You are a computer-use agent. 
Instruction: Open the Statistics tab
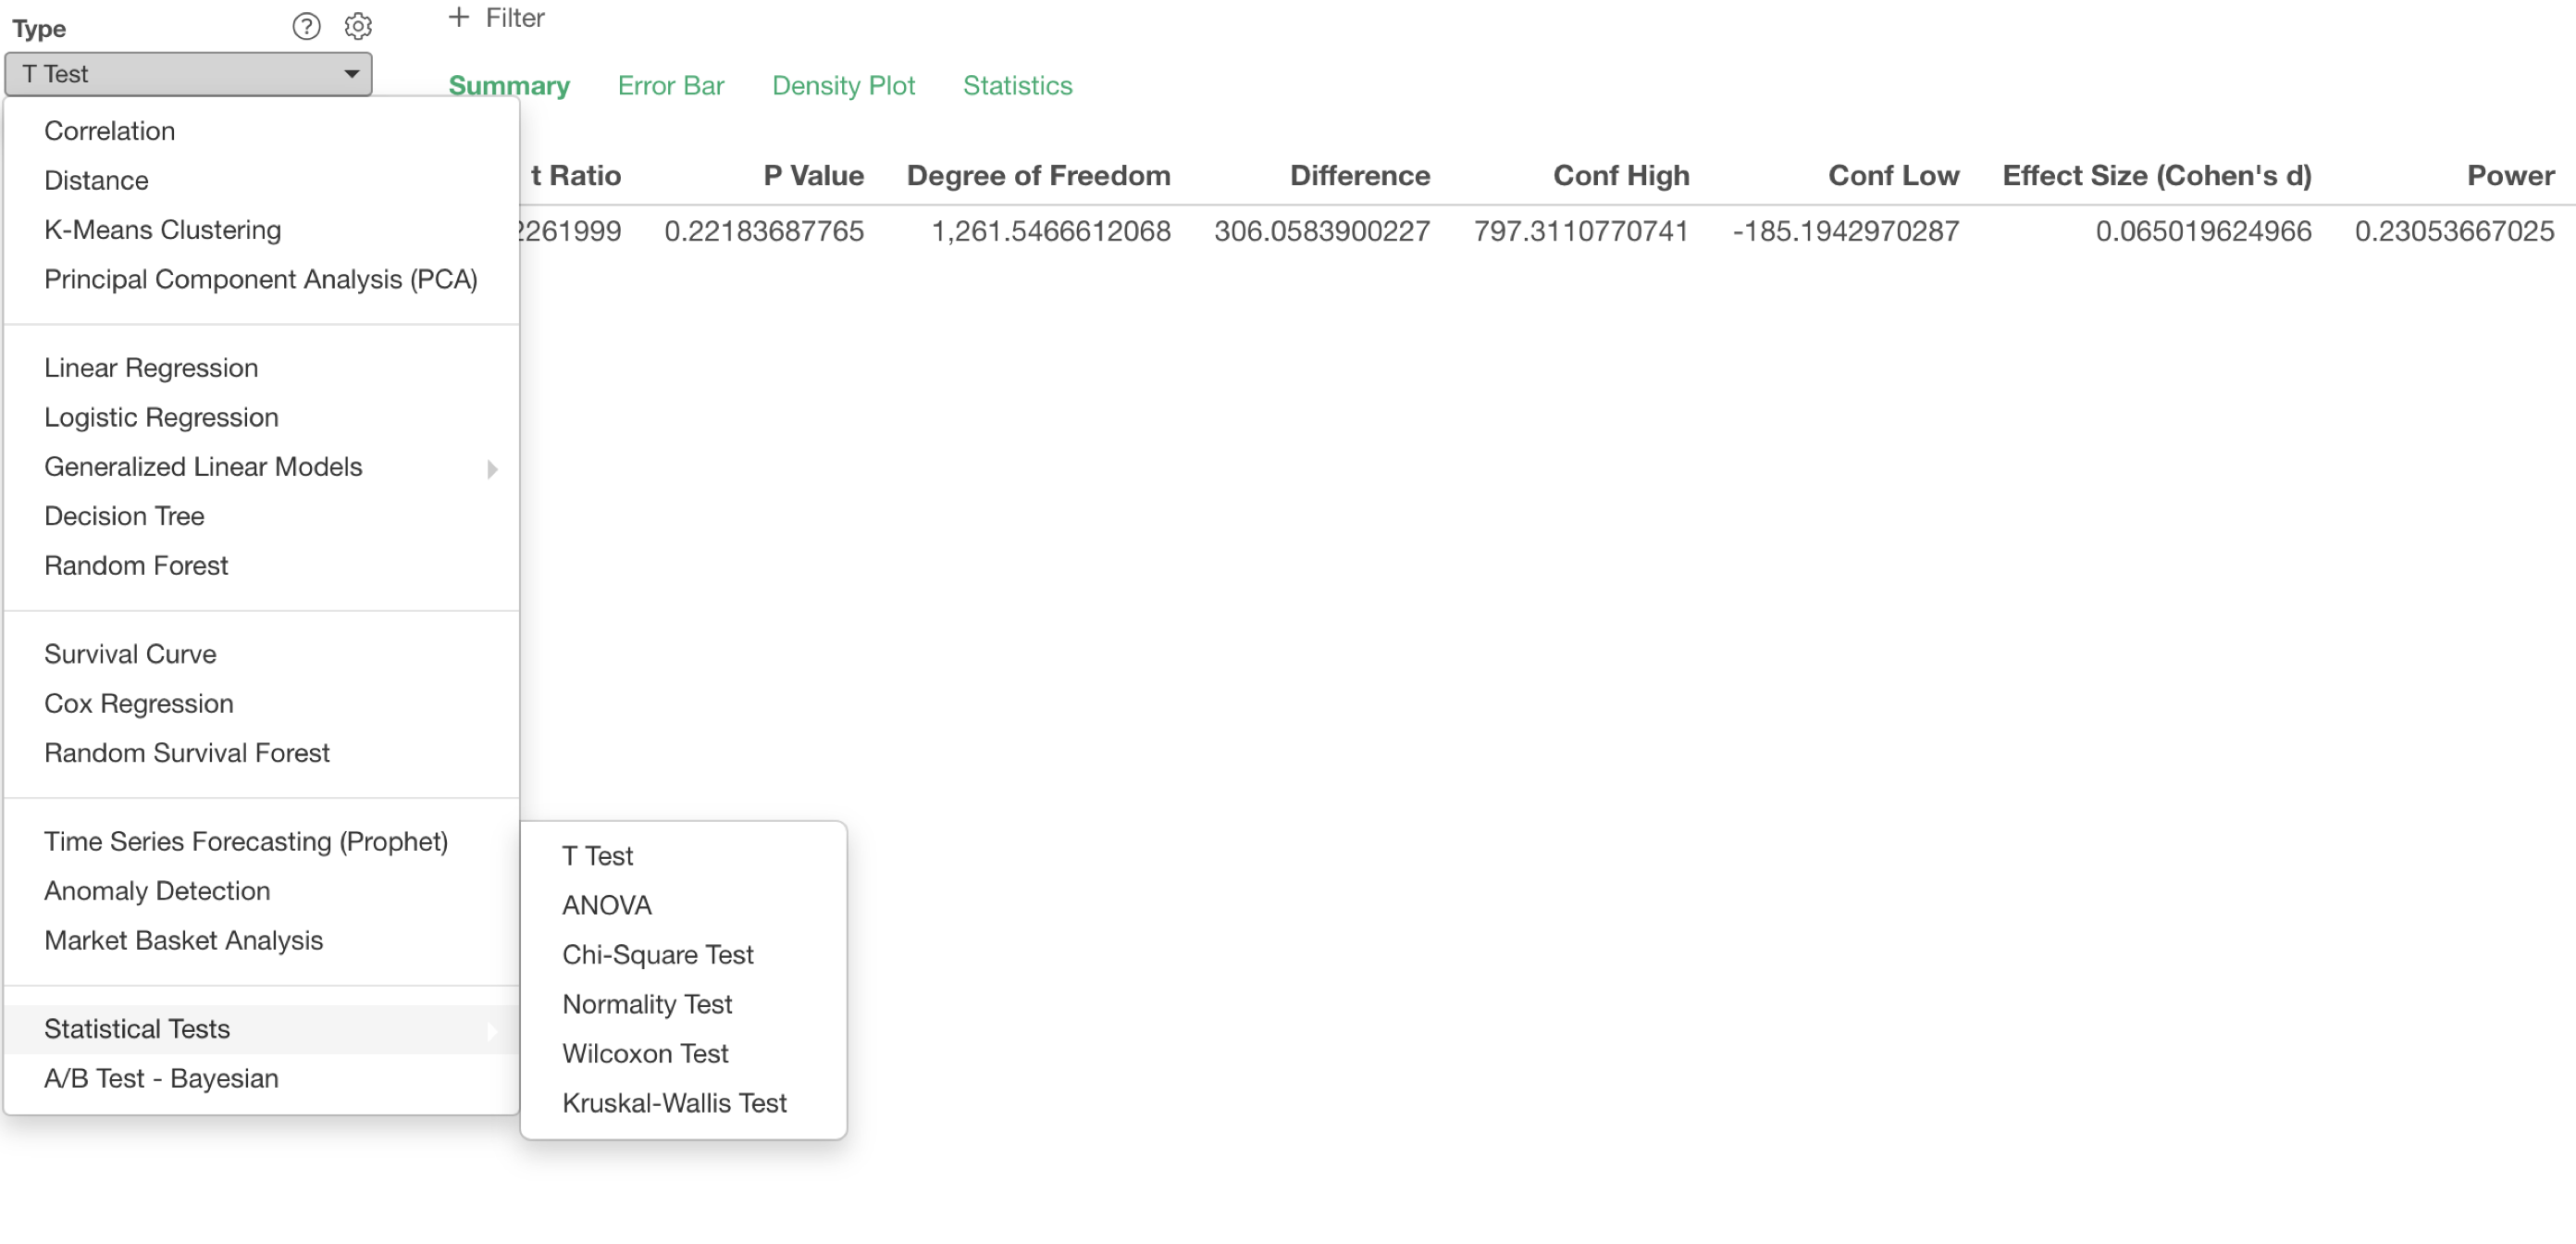tap(1017, 86)
